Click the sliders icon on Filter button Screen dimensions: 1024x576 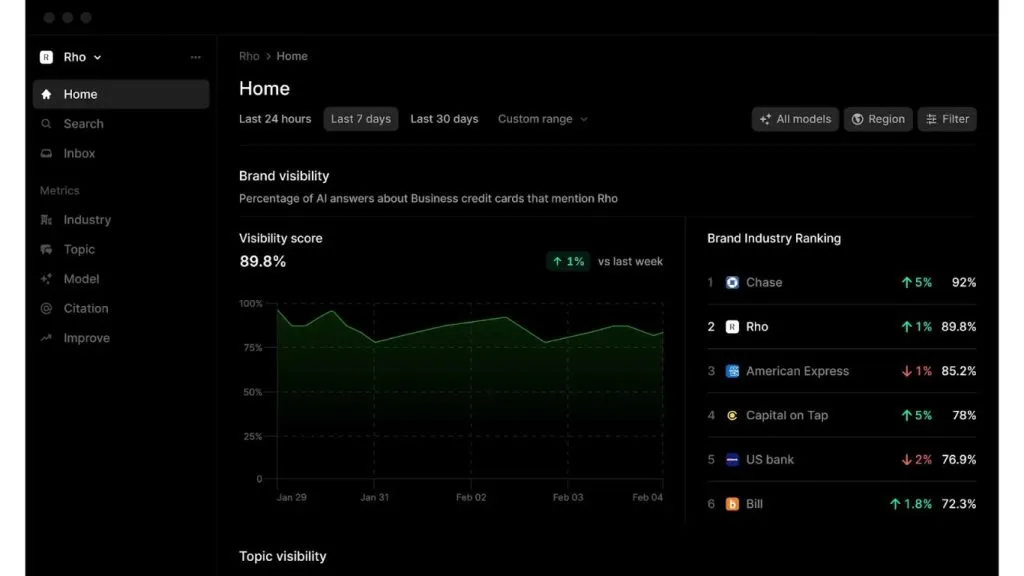pyautogui.click(x=931, y=119)
